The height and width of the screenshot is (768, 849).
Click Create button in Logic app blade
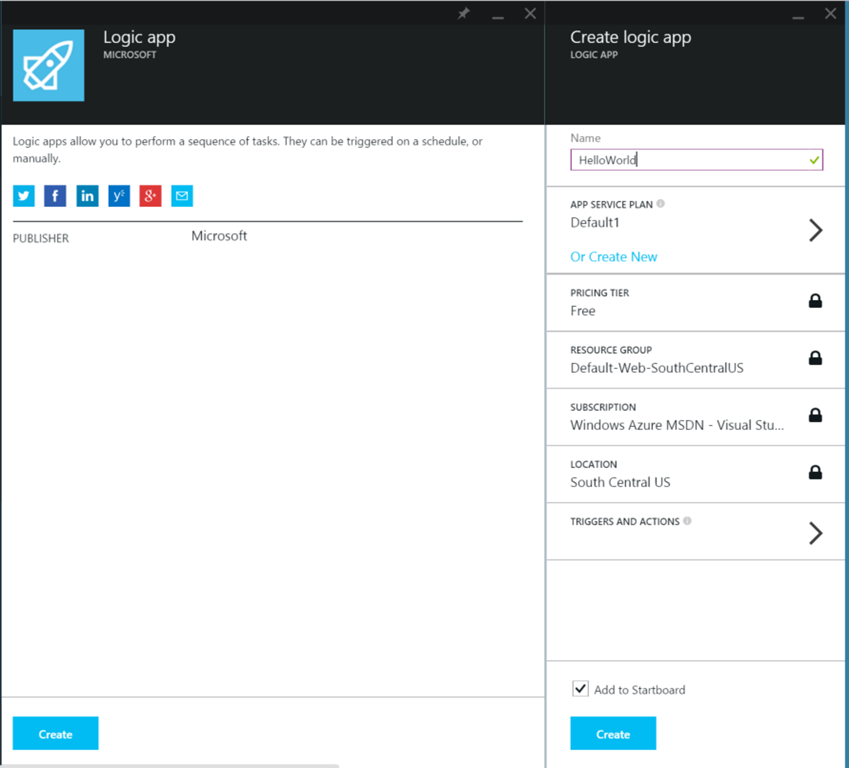tap(56, 733)
